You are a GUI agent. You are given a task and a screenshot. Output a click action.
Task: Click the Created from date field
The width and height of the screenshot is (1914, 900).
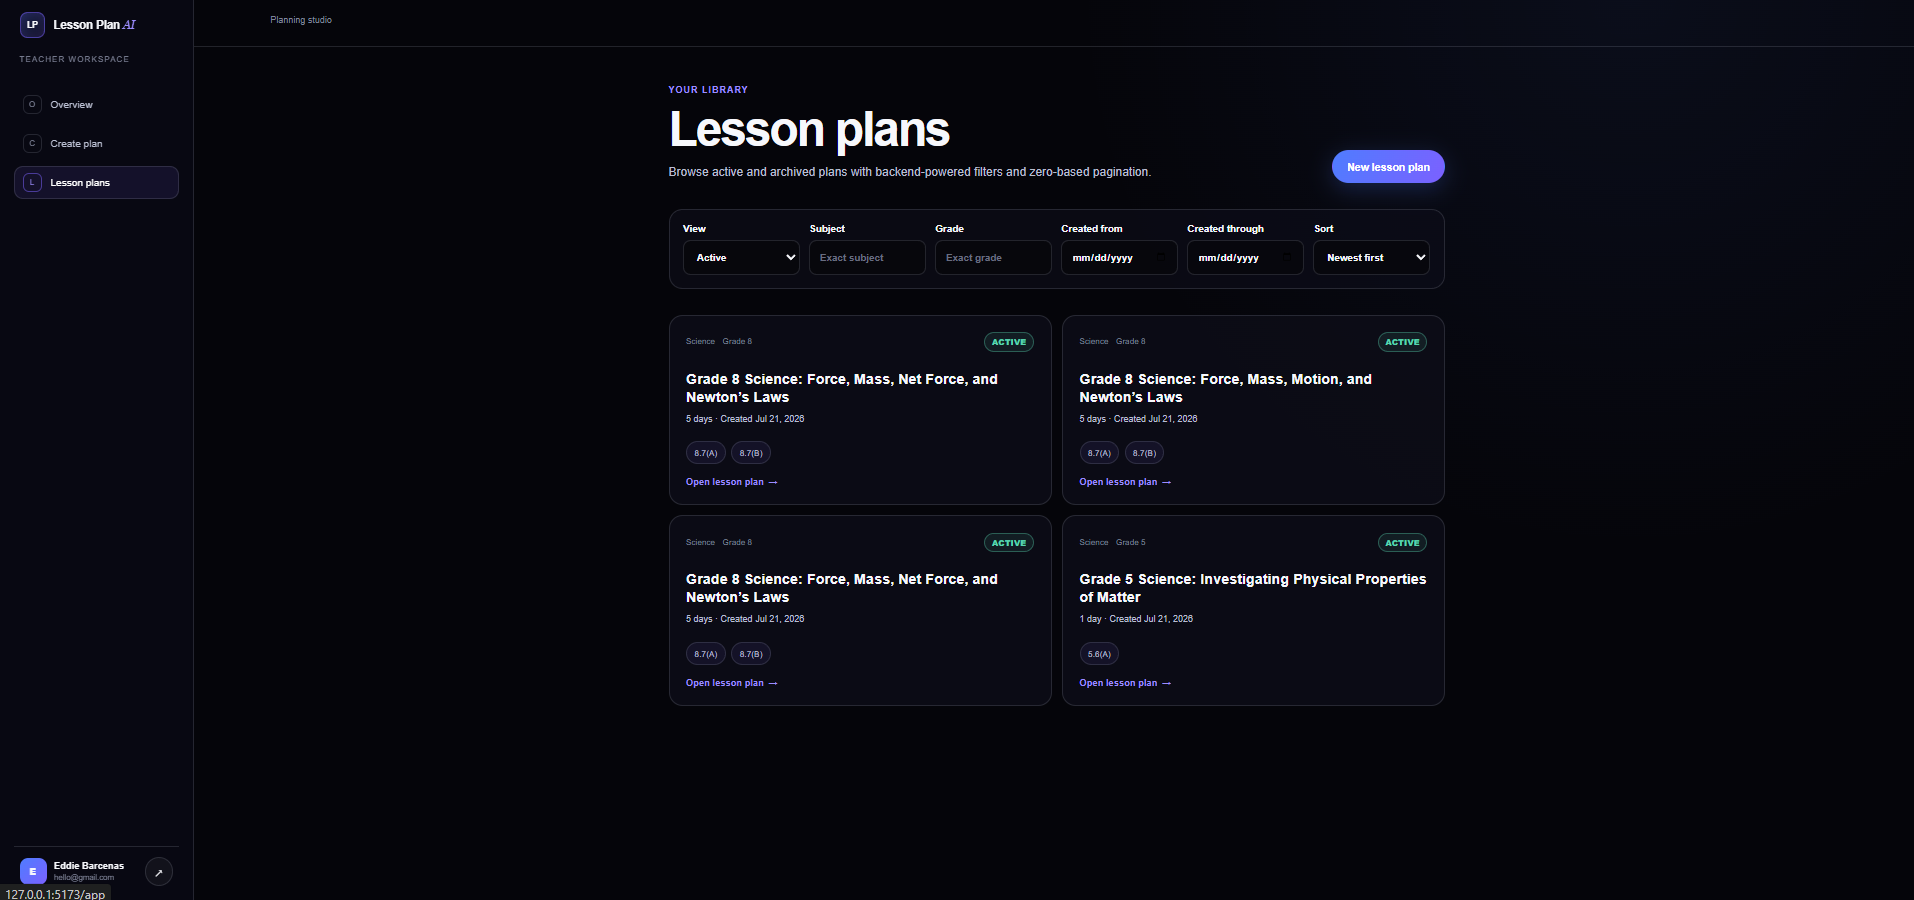pos(1119,257)
